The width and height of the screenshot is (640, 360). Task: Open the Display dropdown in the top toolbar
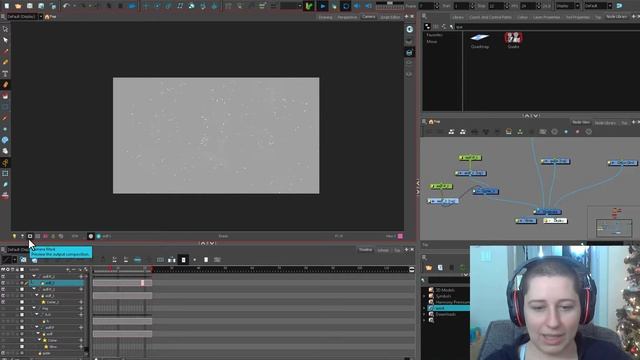click(x=568, y=6)
